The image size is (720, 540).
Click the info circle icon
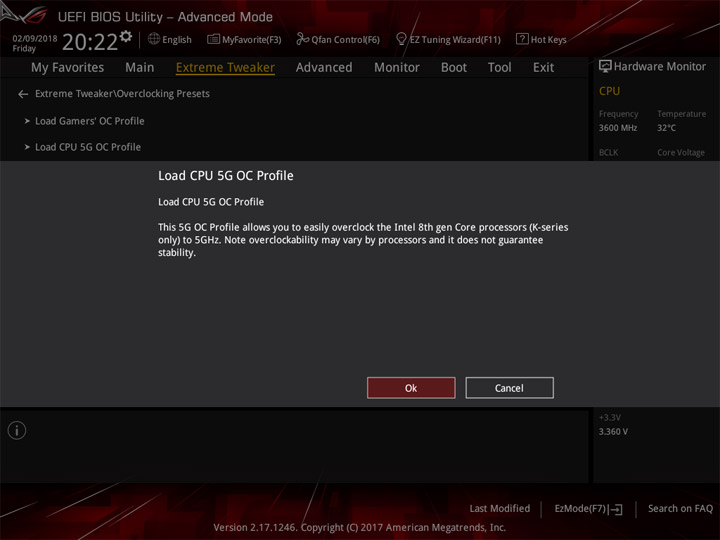17,431
